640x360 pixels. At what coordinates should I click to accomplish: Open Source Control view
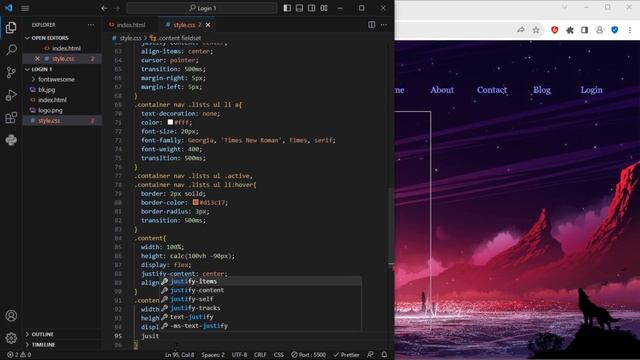tap(11, 73)
